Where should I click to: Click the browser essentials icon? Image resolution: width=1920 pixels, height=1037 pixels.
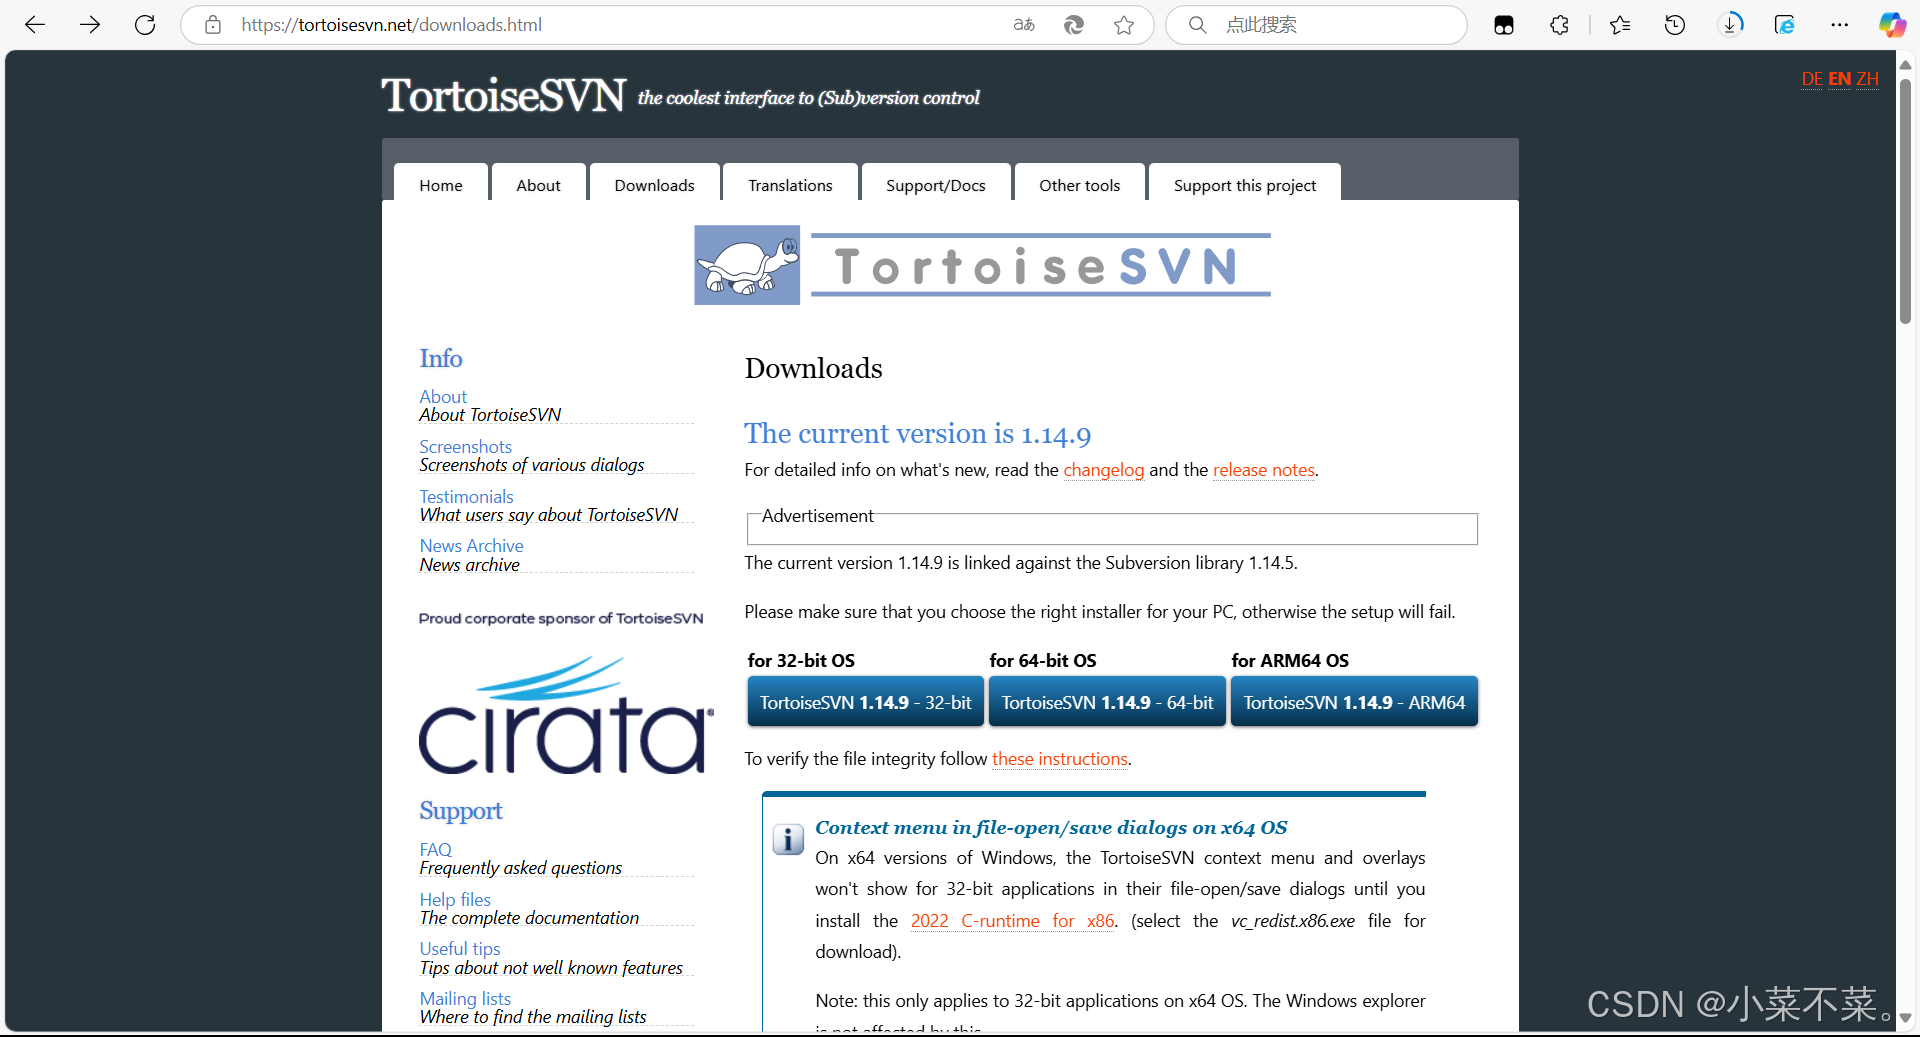(x=1785, y=25)
